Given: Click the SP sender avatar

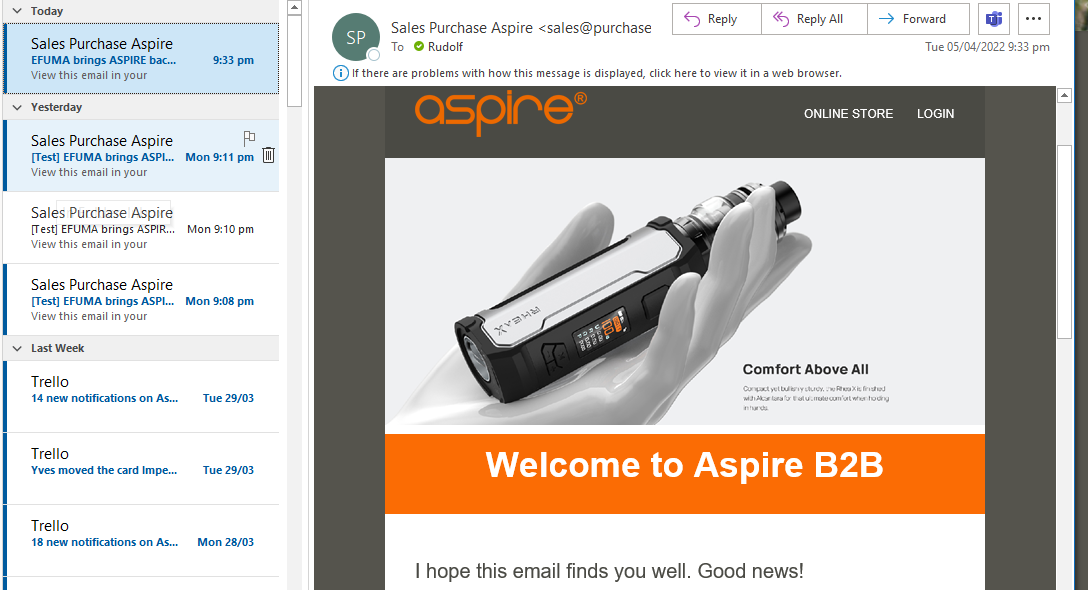Looking at the screenshot, I should [x=356, y=37].
